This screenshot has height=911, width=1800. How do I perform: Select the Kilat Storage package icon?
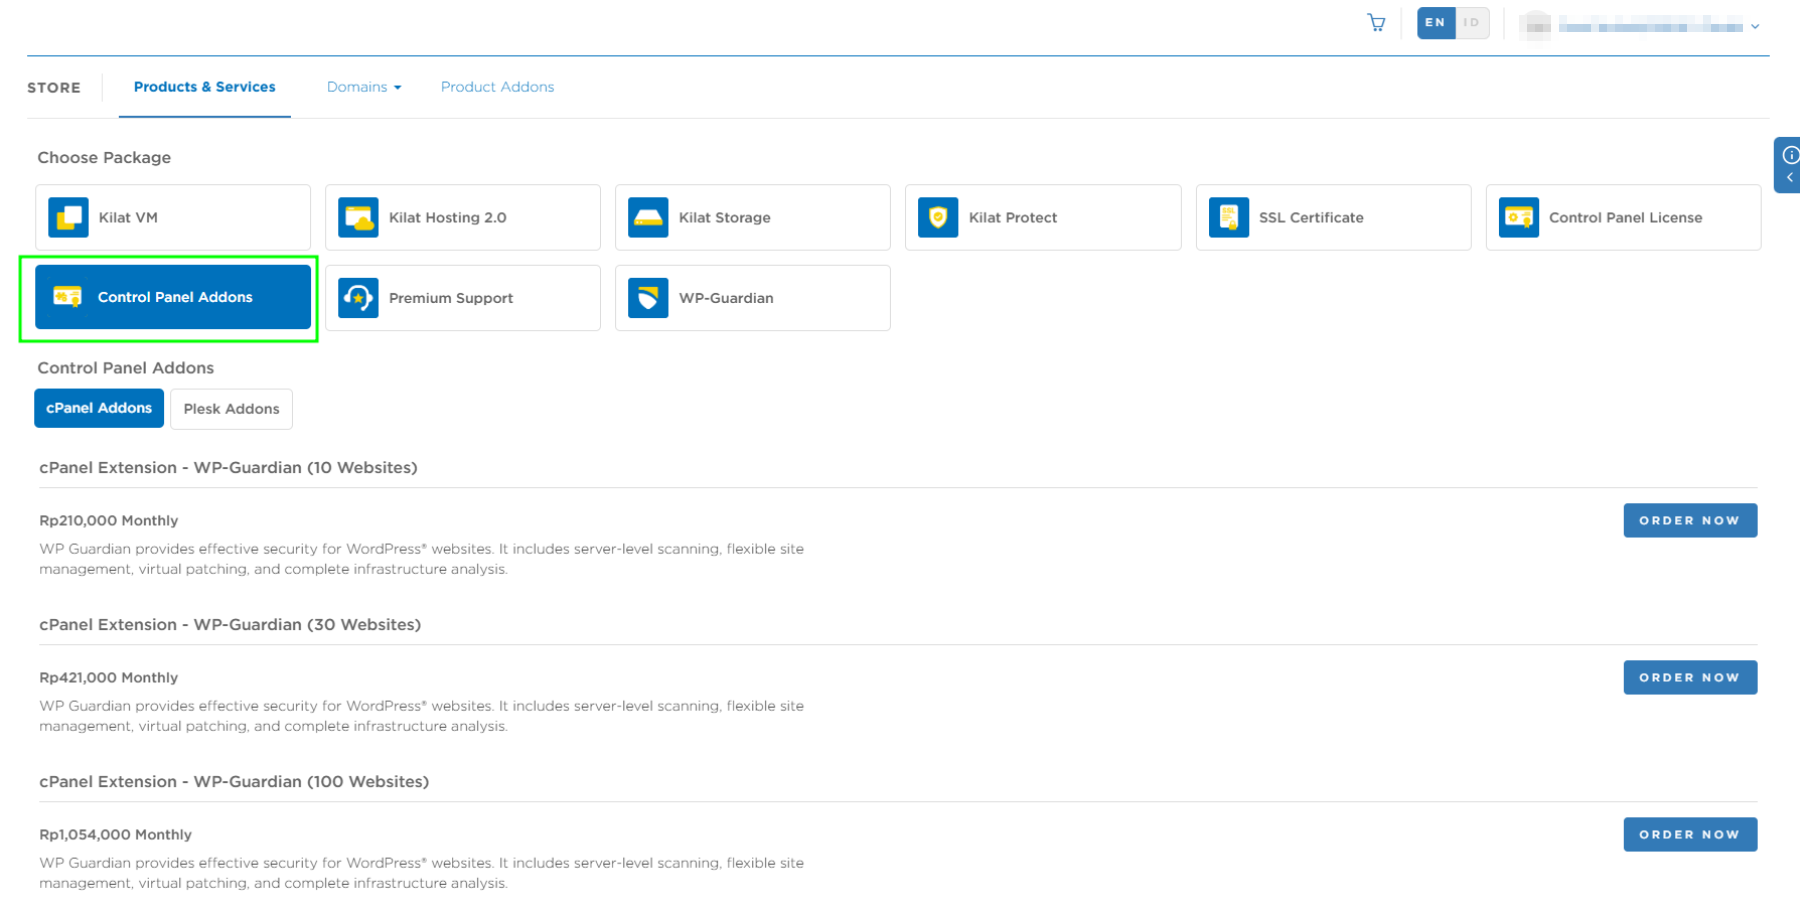pos(648,217)
